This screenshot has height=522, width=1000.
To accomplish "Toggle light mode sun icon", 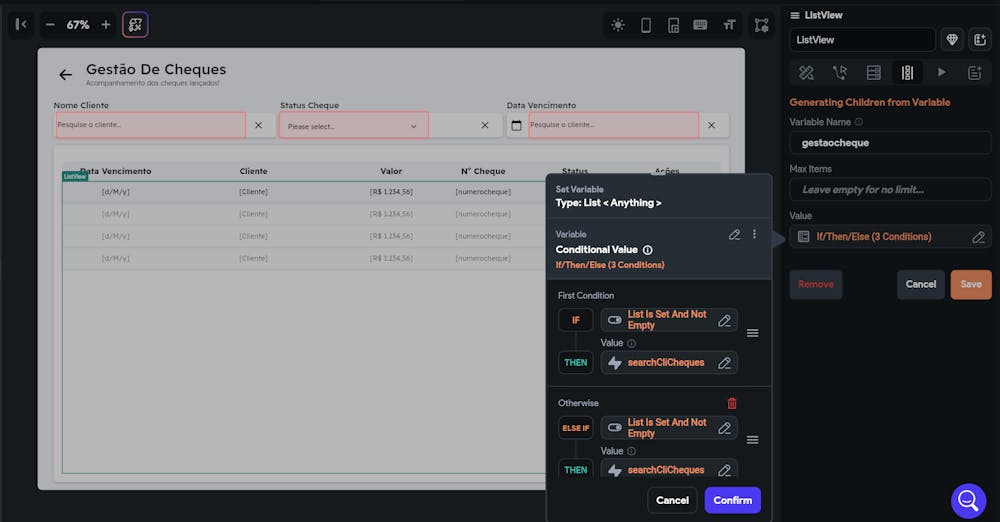I will click(618, 25).
